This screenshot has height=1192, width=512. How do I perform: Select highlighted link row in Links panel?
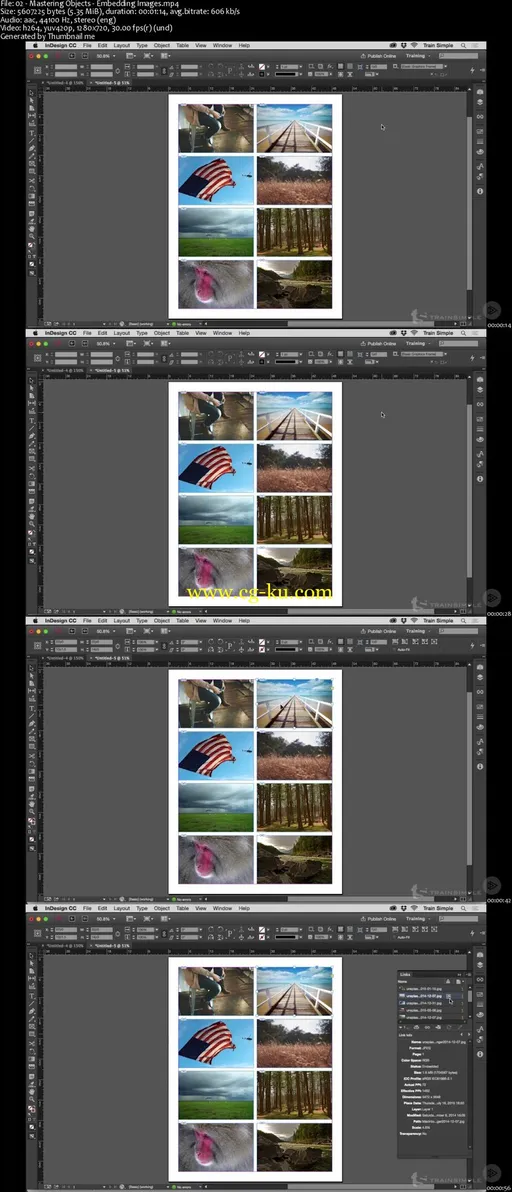pyautogui.click(x=430, y=996)
